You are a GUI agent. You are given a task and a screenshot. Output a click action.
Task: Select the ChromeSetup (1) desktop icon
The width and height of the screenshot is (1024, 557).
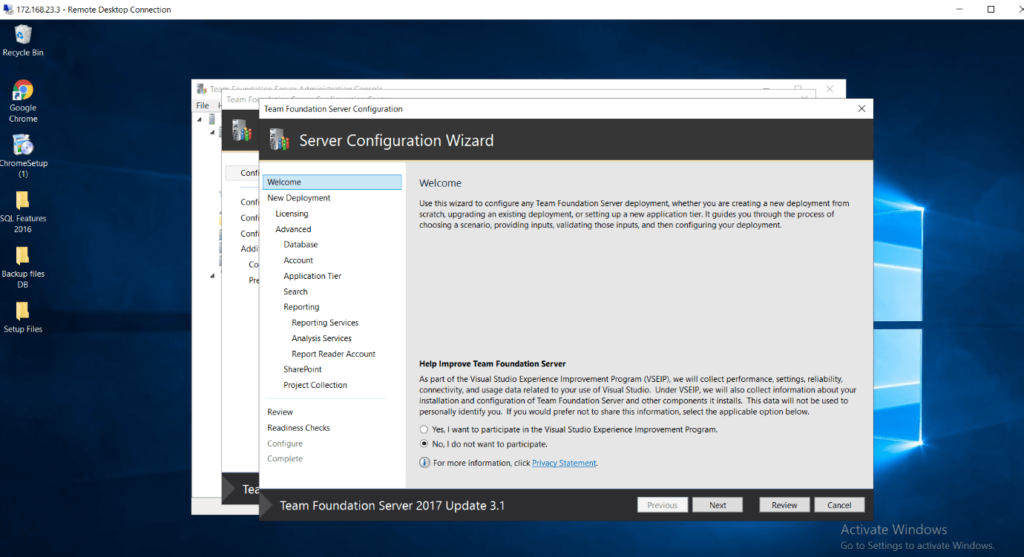click(23, 156)
